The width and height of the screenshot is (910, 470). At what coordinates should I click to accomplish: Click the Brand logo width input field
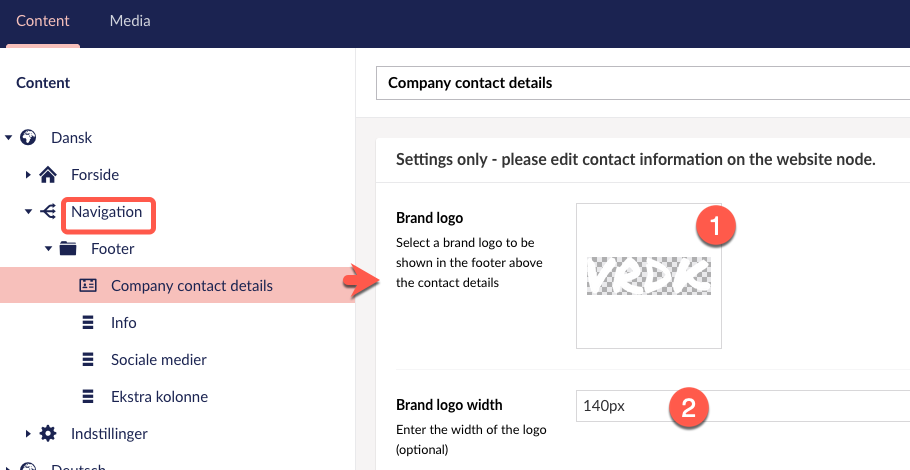tap(743, 406)
